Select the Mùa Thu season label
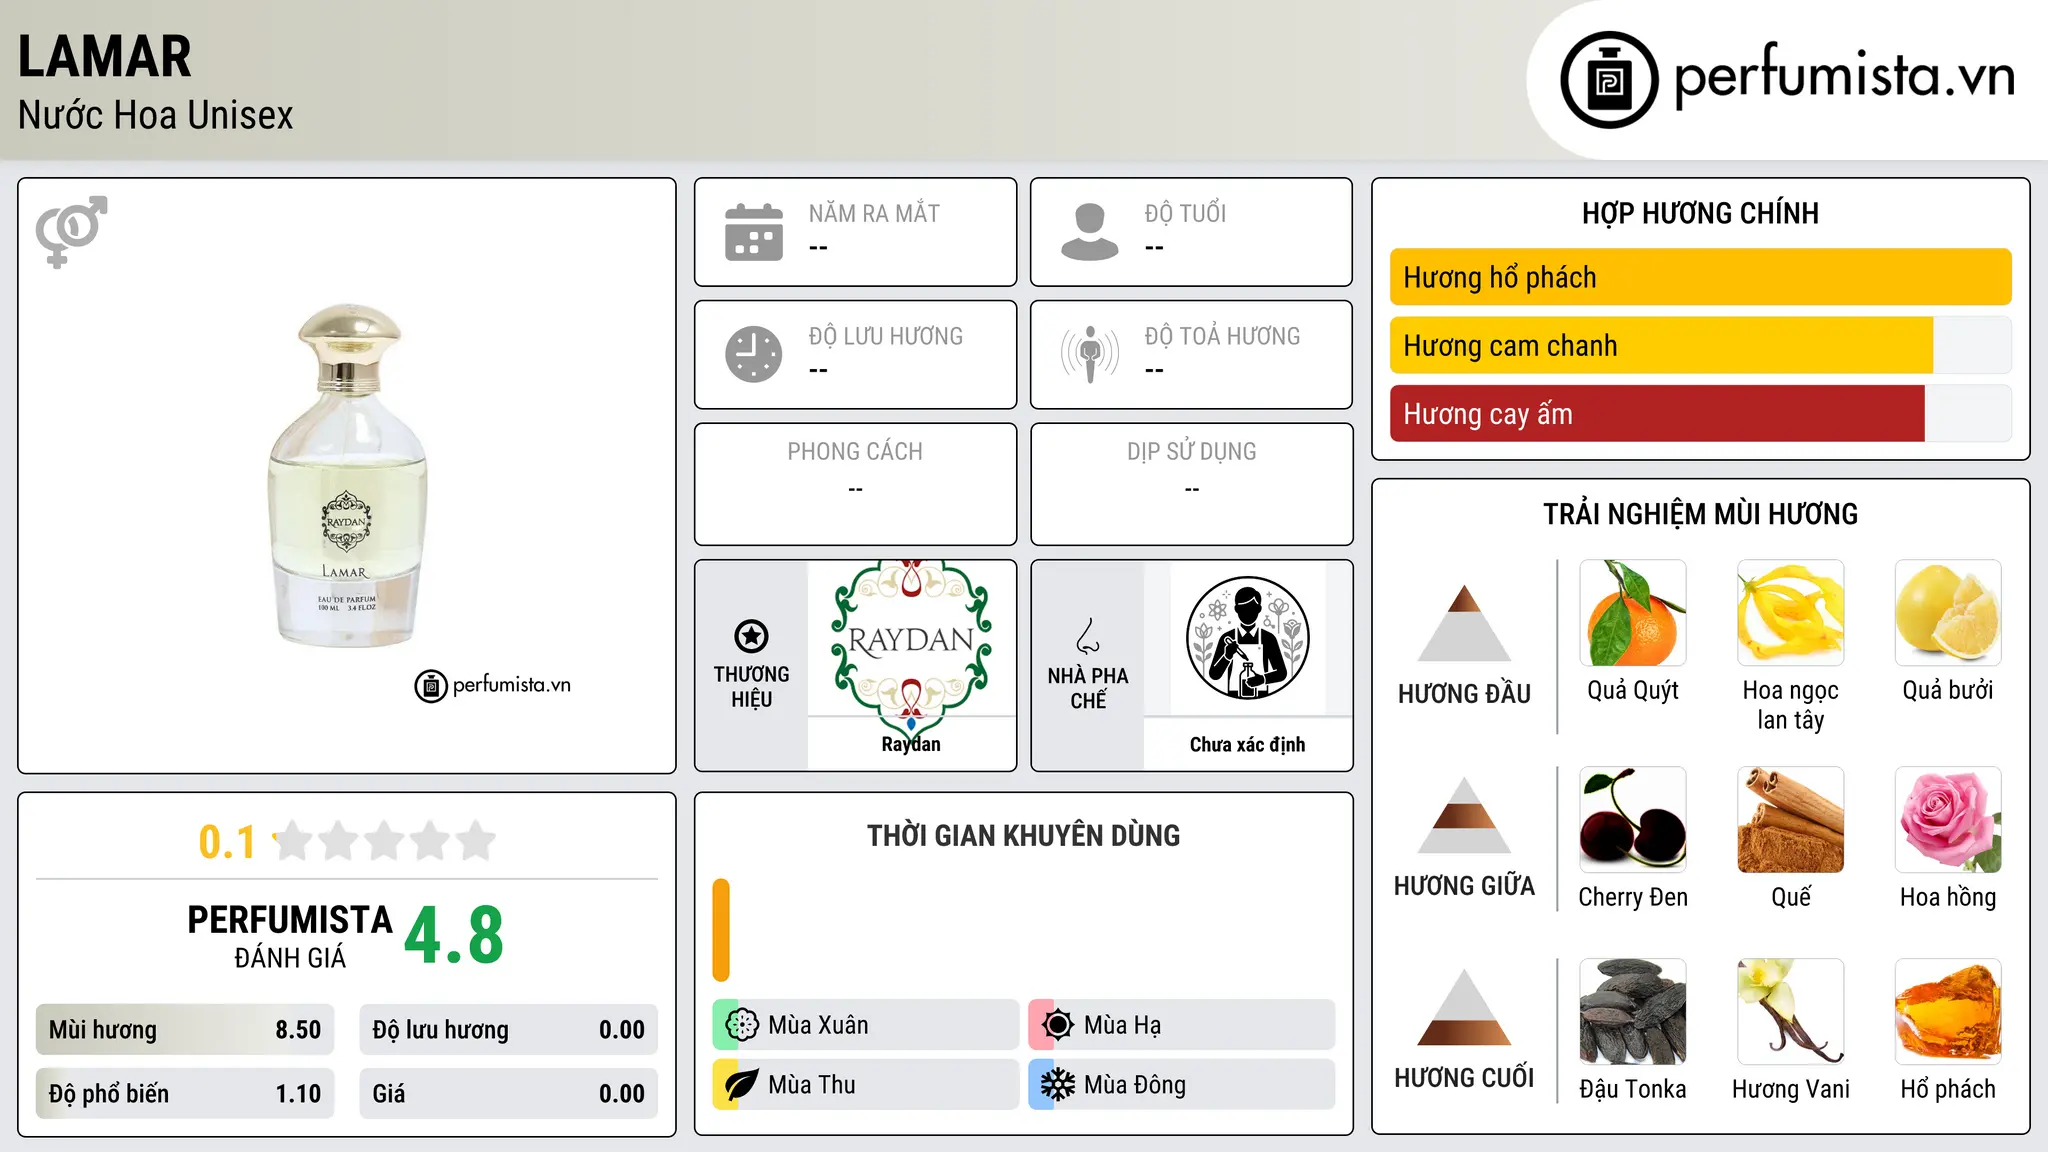2048x1152 pixels. click(812, 1085)
